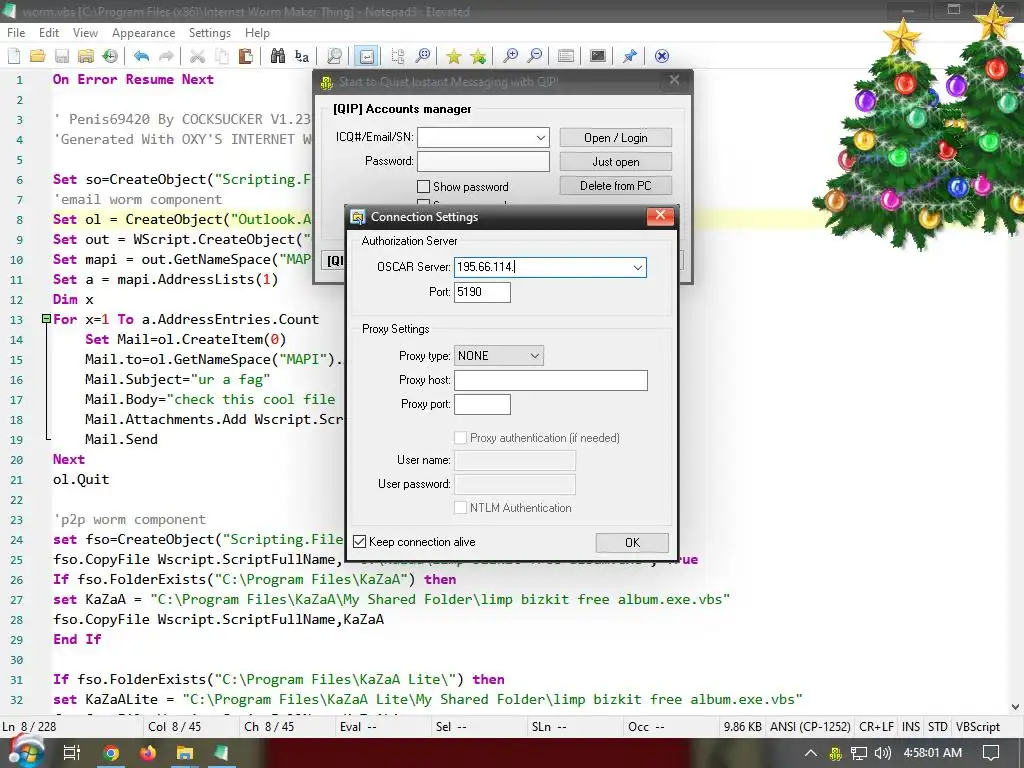Click the command console toolbar icon
Viewport: 1024px width, 768px height.
pos(598,56)
